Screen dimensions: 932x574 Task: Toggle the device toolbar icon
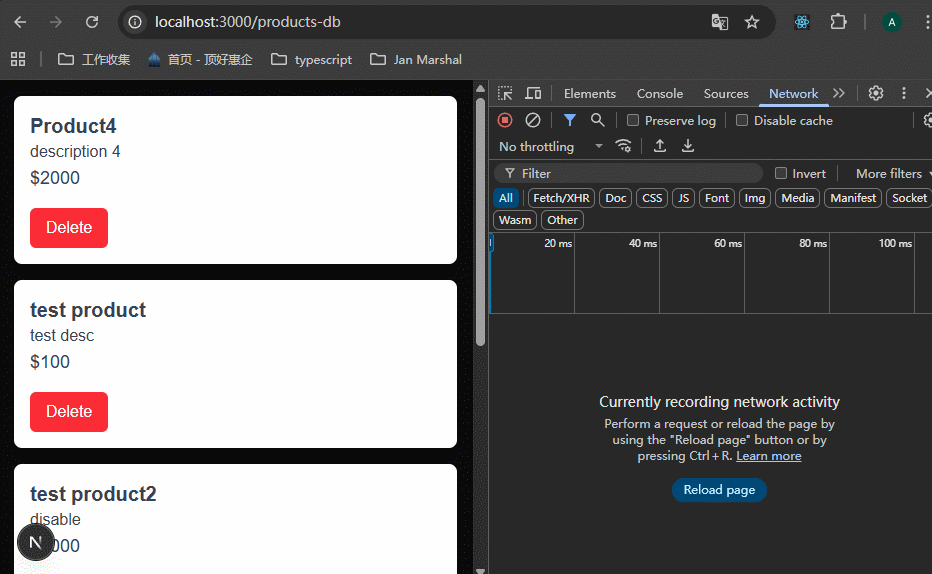point(533,93)
